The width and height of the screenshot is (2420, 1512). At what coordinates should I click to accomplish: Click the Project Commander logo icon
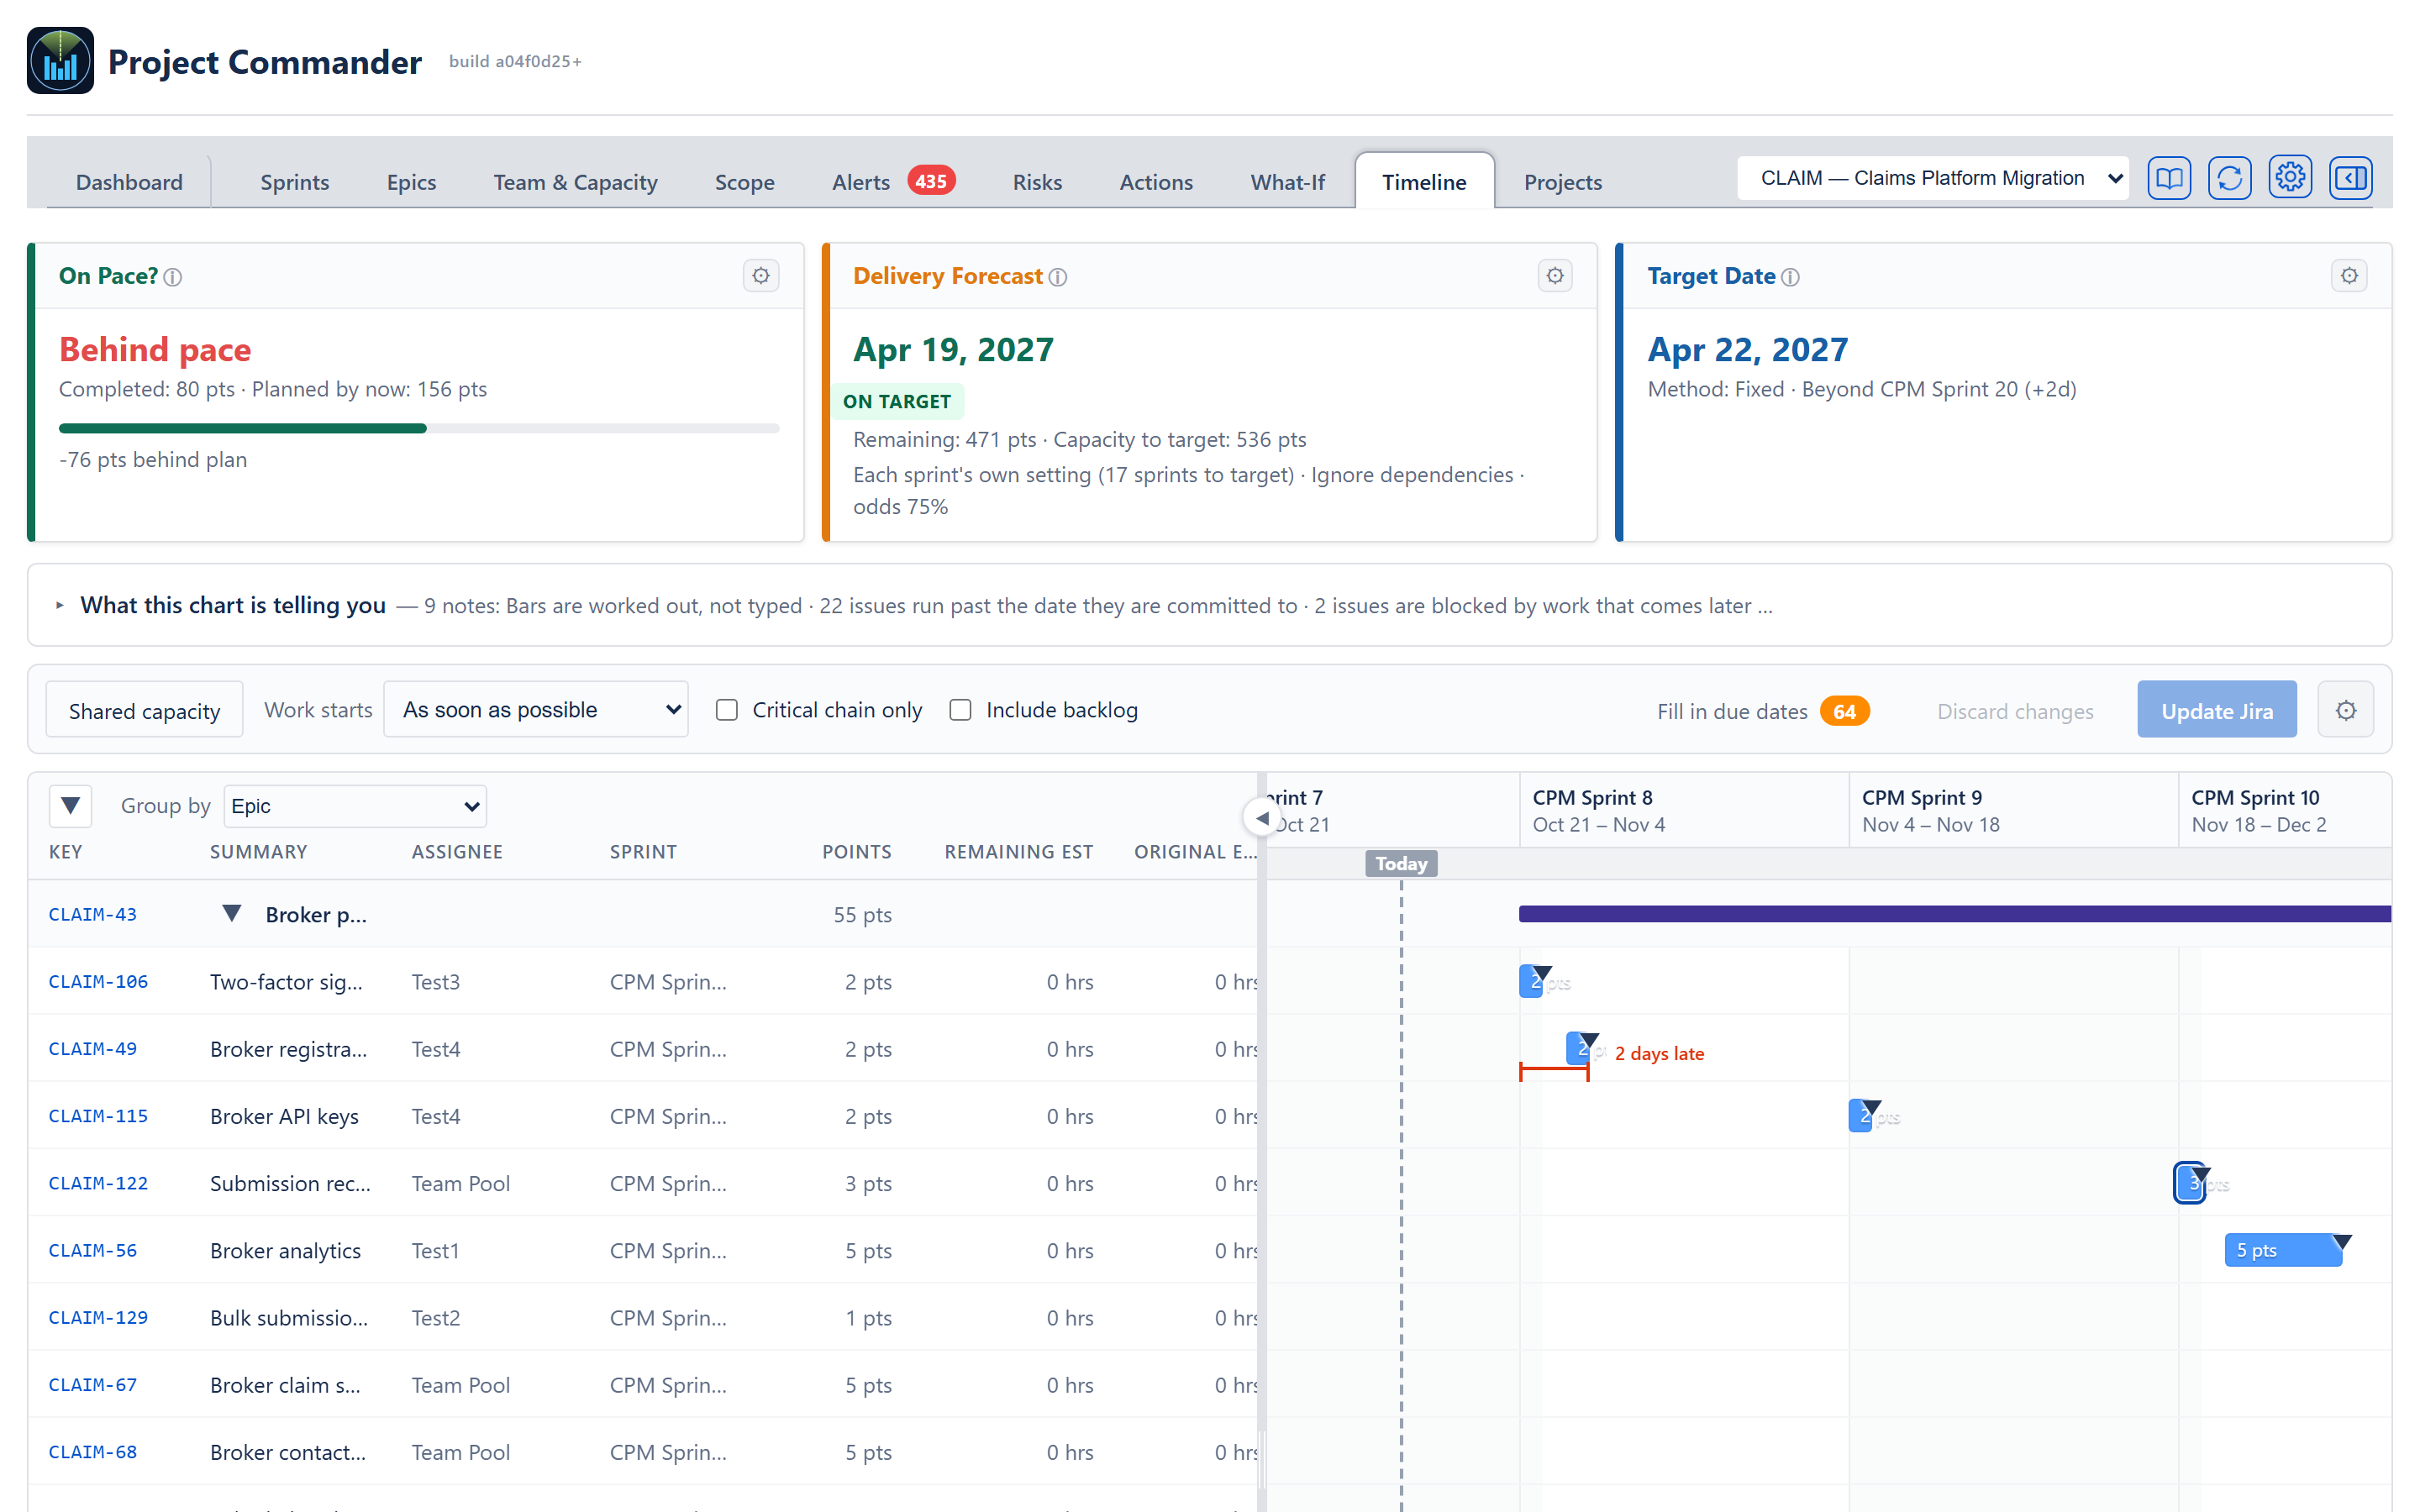pyautogui.click(x=60, y=61)
